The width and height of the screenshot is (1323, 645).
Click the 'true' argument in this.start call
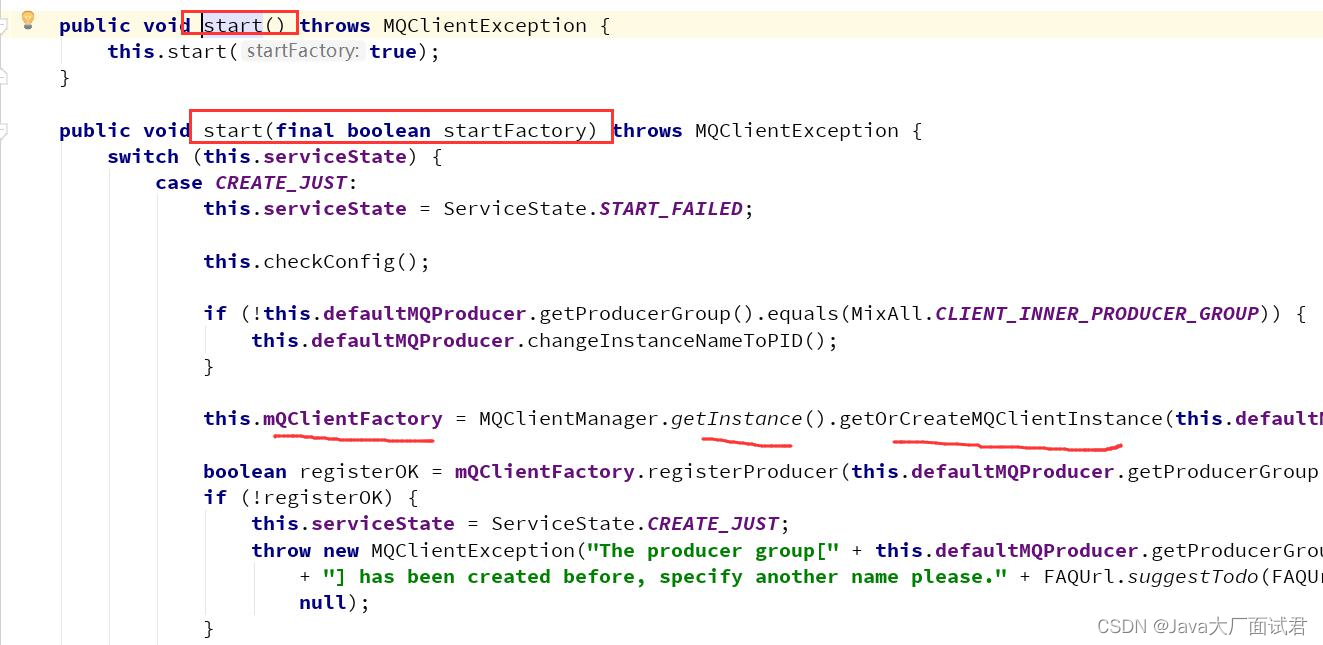coord(393,51)
